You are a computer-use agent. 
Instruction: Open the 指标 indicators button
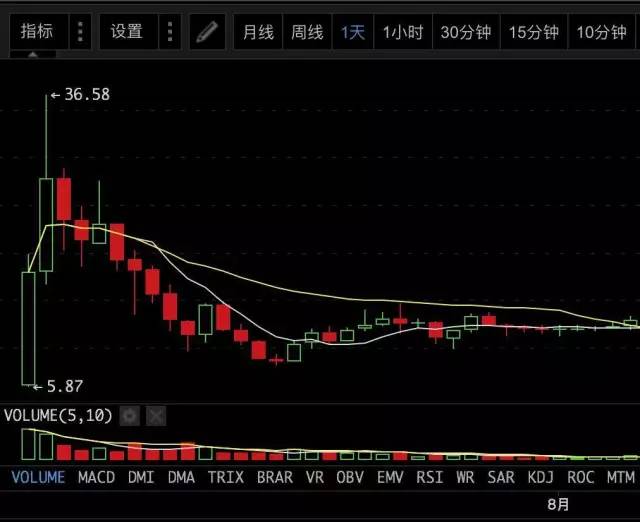coord(39,32)
